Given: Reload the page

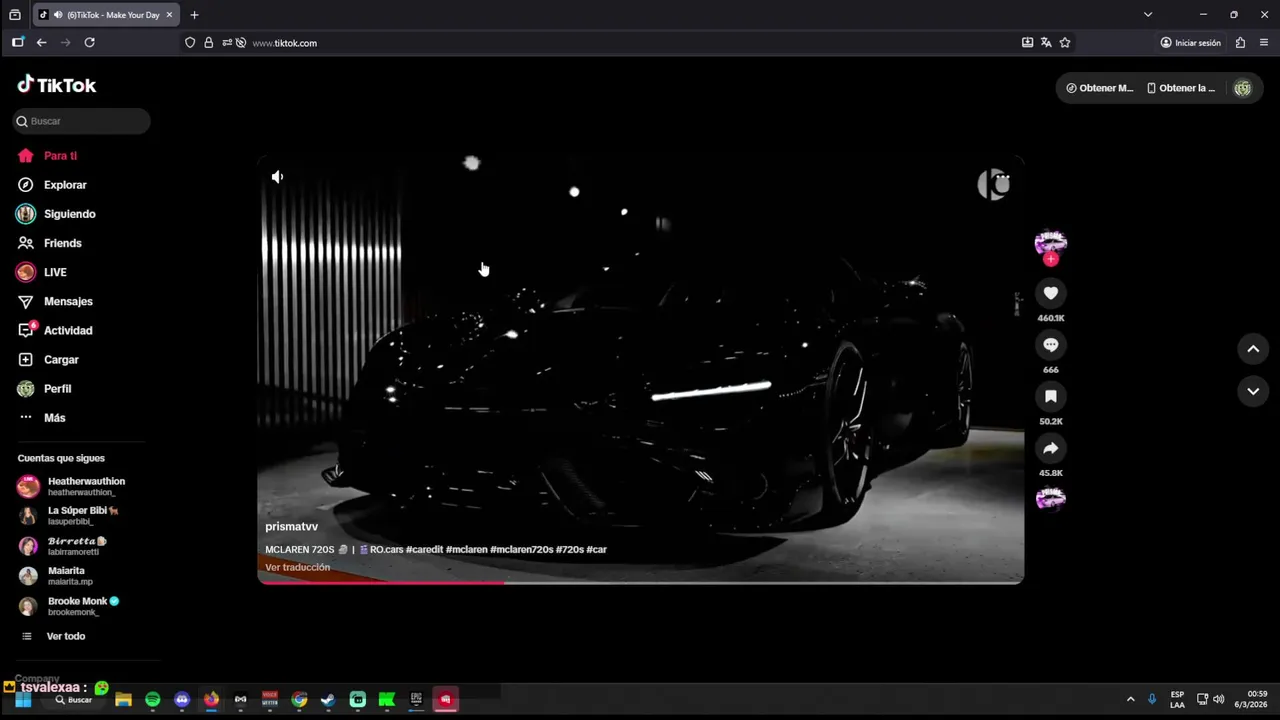Looking at the screenshot, I should (89, 43).
